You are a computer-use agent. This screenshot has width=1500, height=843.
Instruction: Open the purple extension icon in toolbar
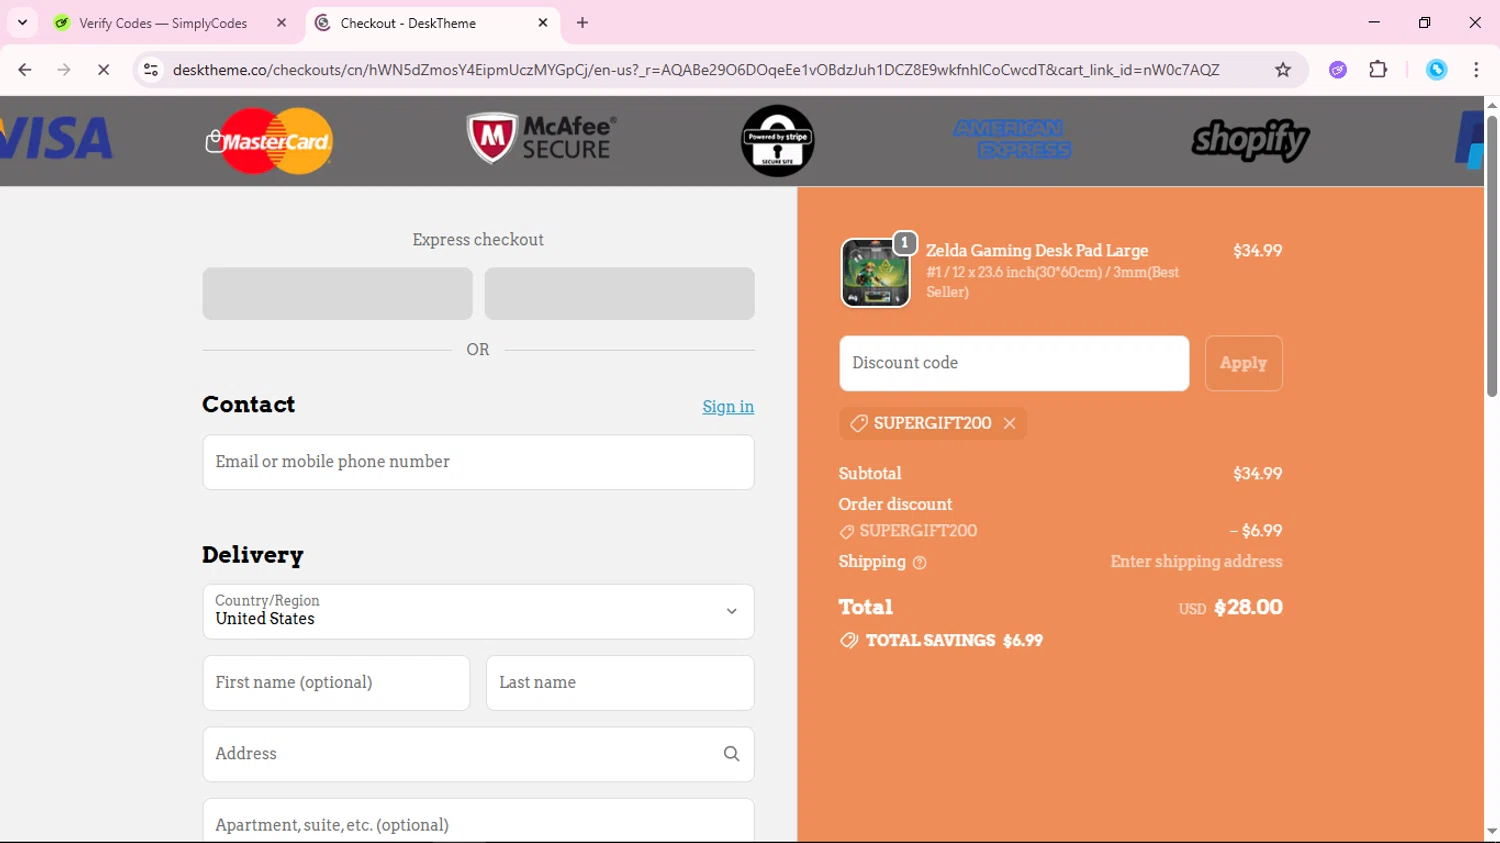1338,69
